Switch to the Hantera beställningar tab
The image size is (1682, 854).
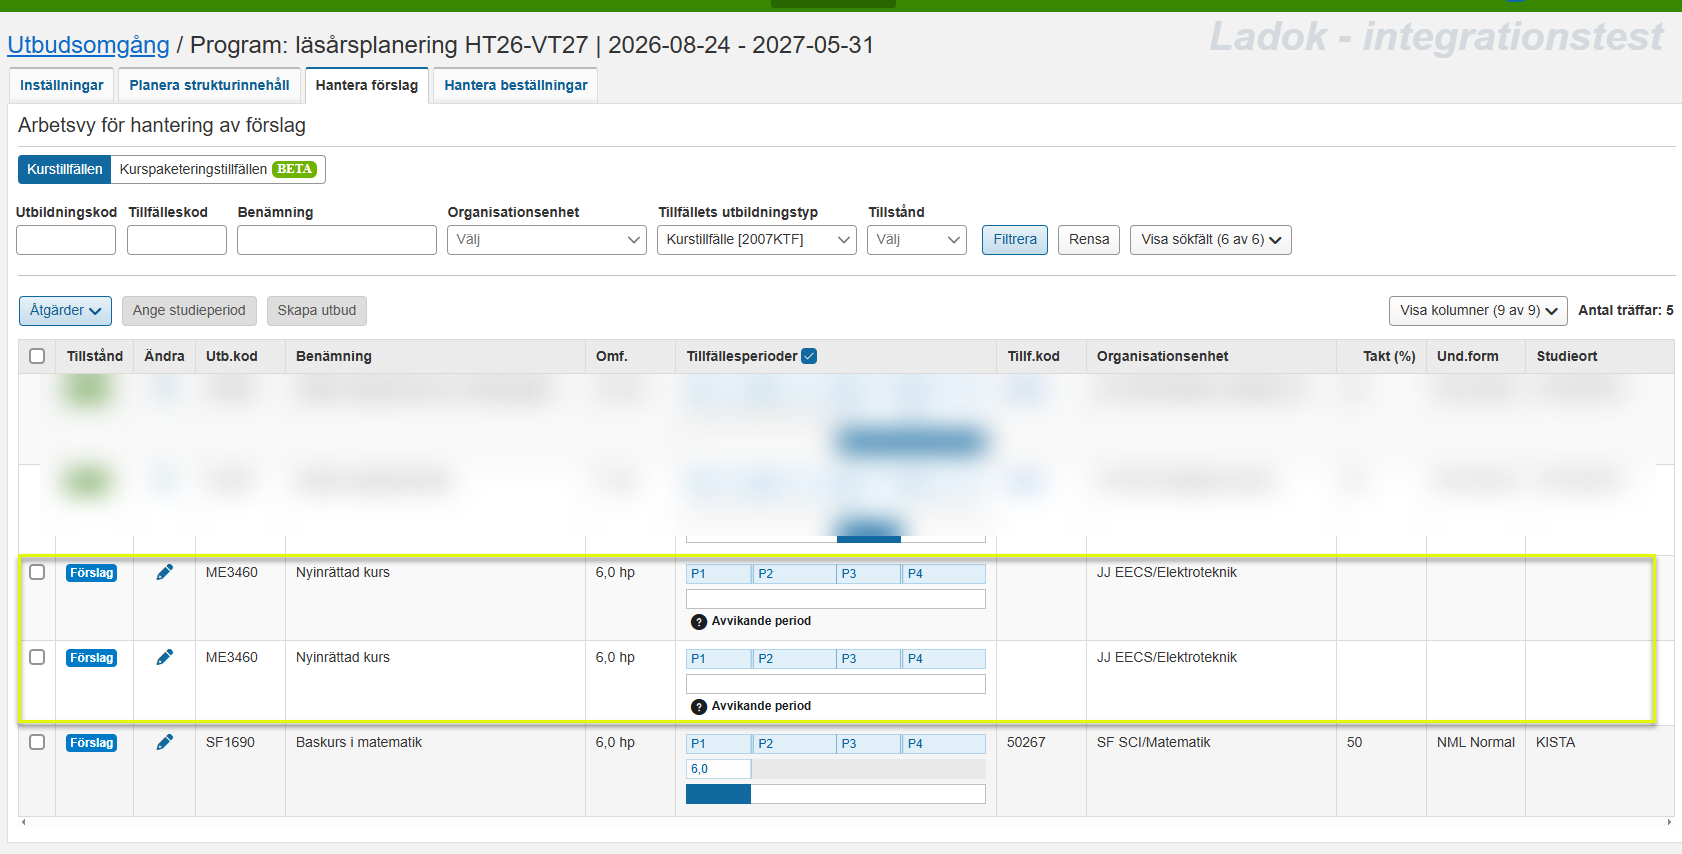[515, 85]
